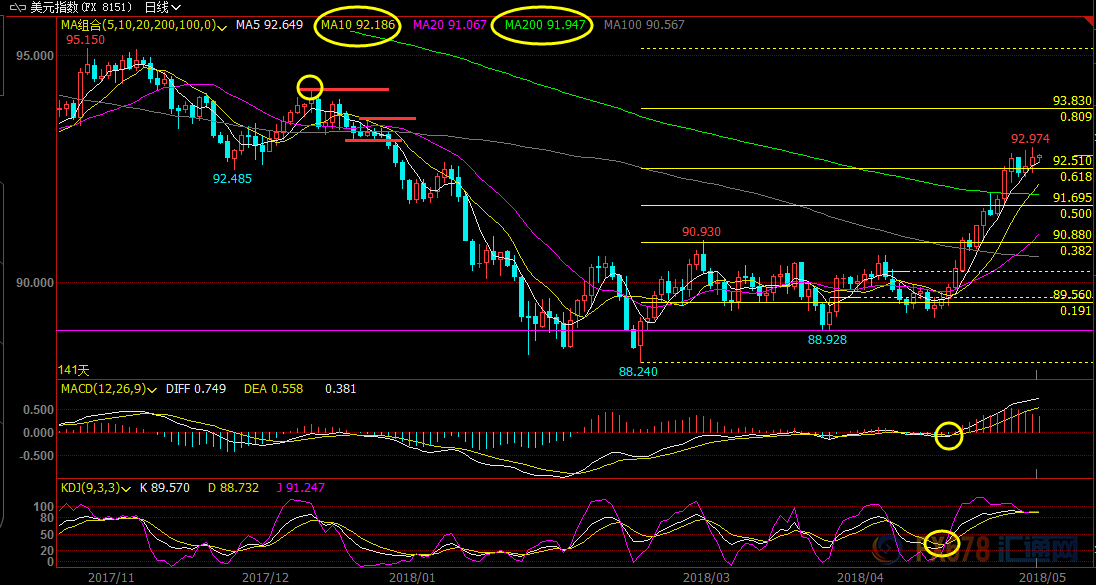Select the 88.240 bottom price label
Screen dimensions: 1096x585
pos(638,373)
